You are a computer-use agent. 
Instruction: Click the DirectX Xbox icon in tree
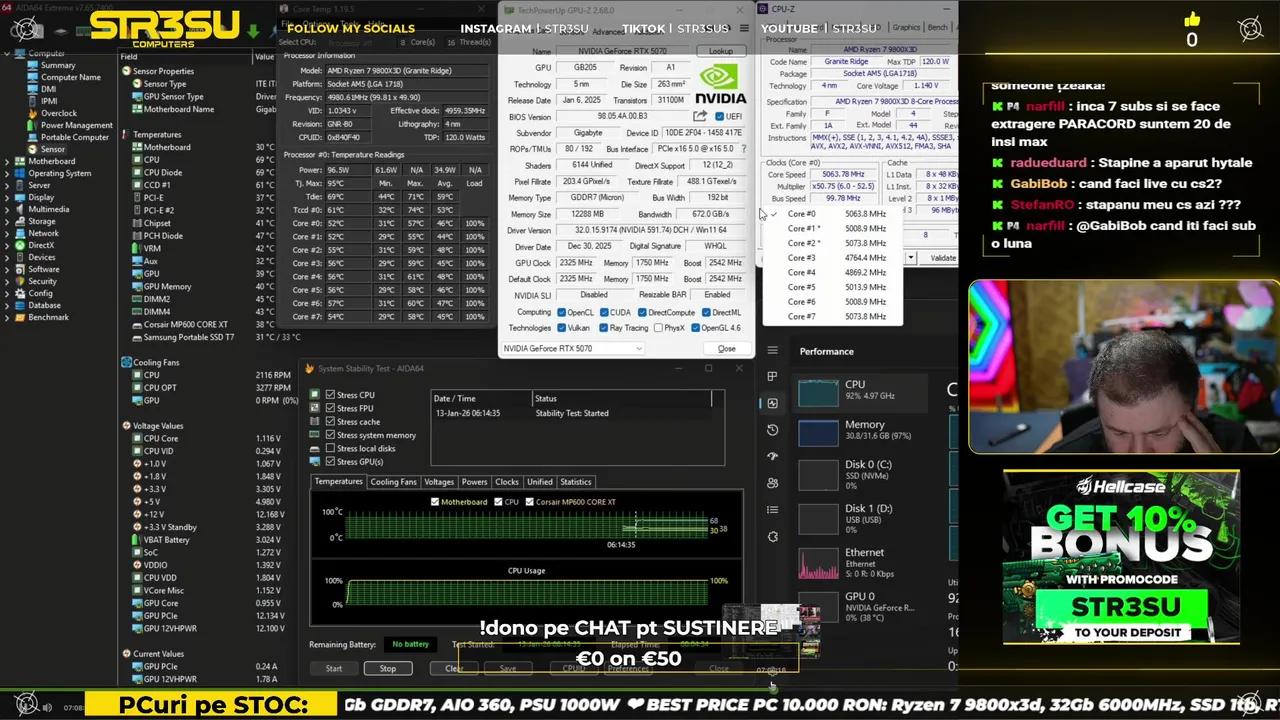[x=20, y=245]
